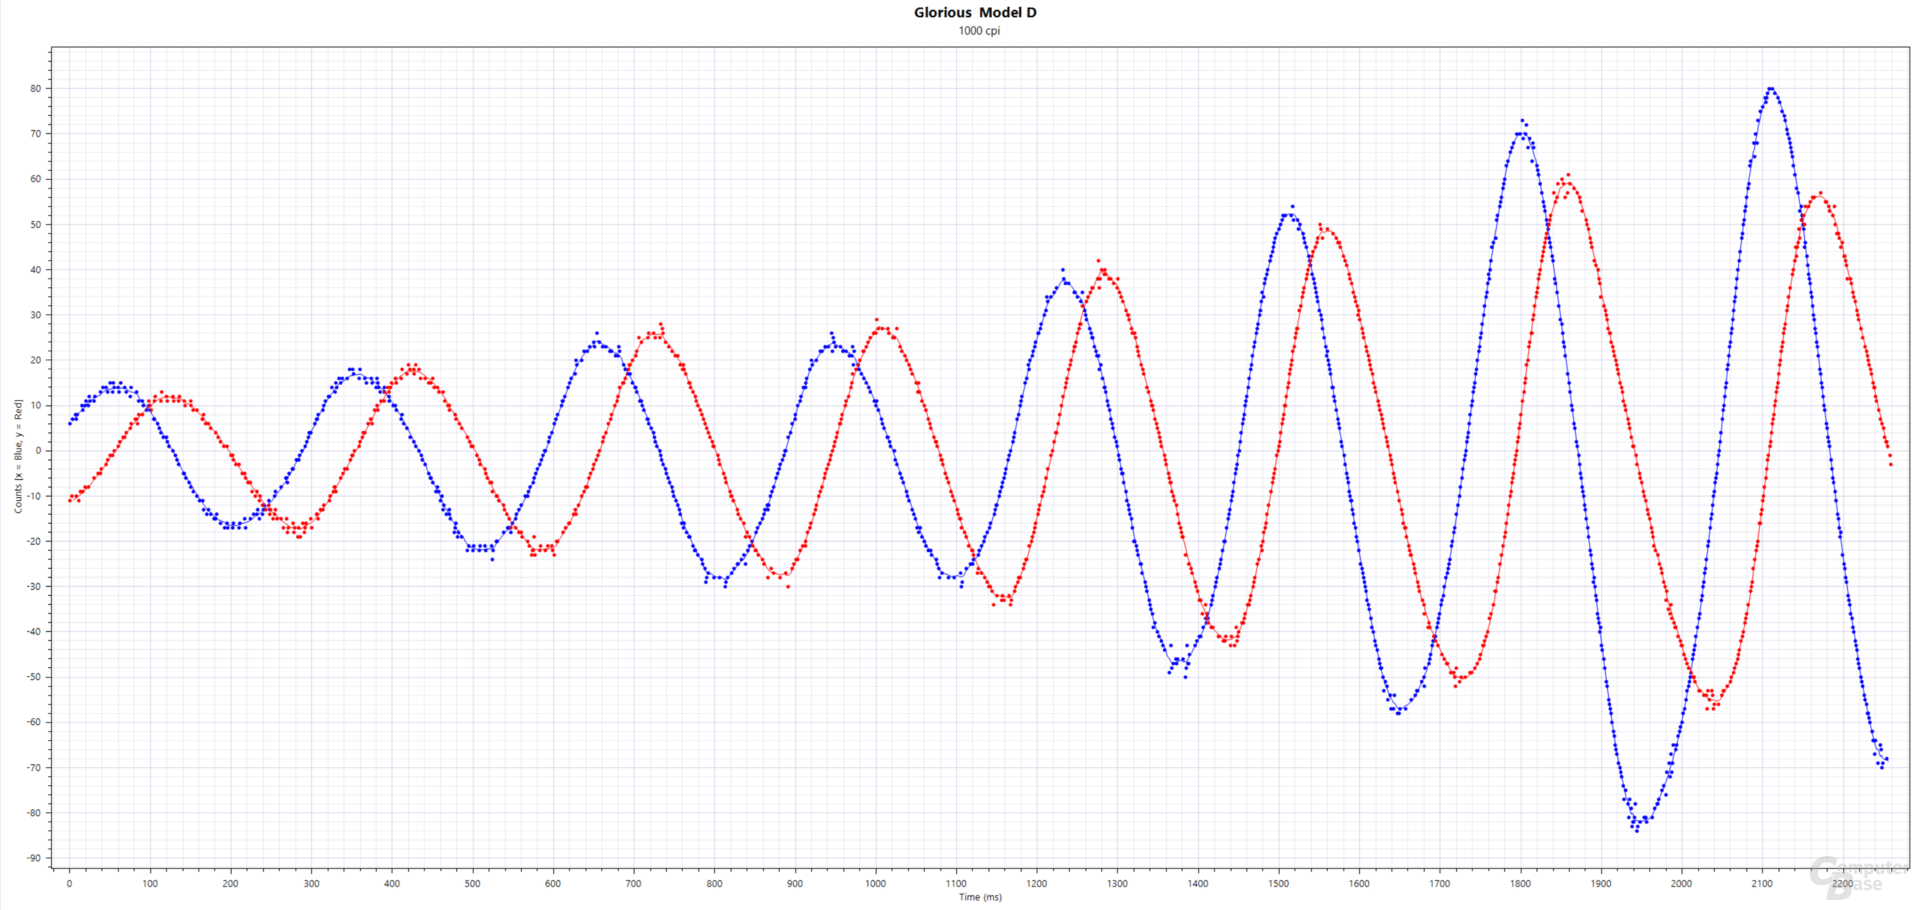The image size is (1920, 910).
Task: Select the '700' tick on the time axis
Action: (x=633, y=884)
